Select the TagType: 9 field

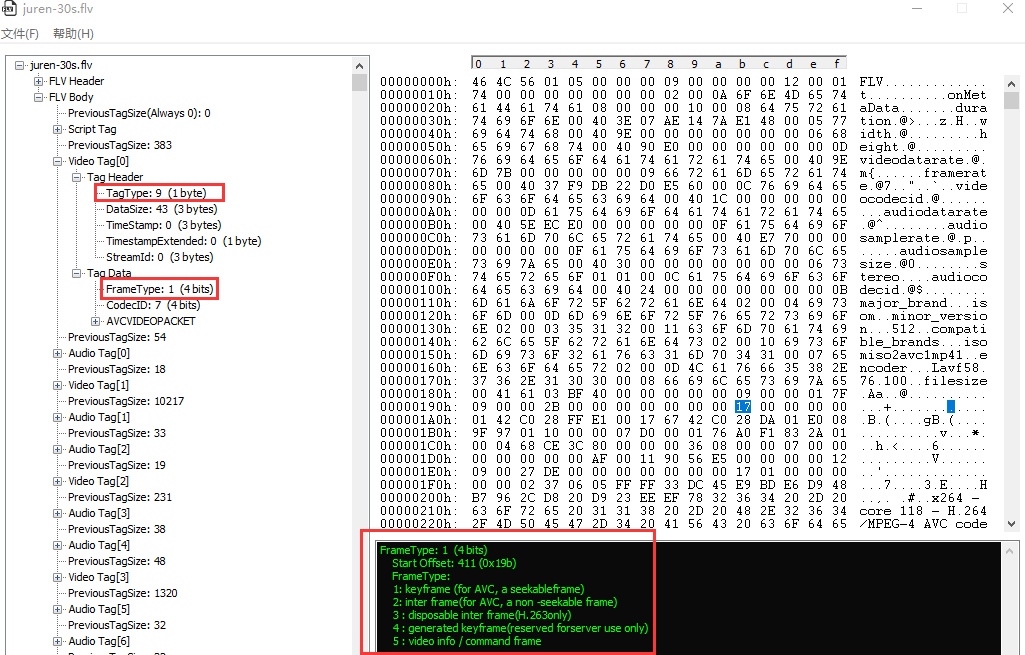pos(161,193)
